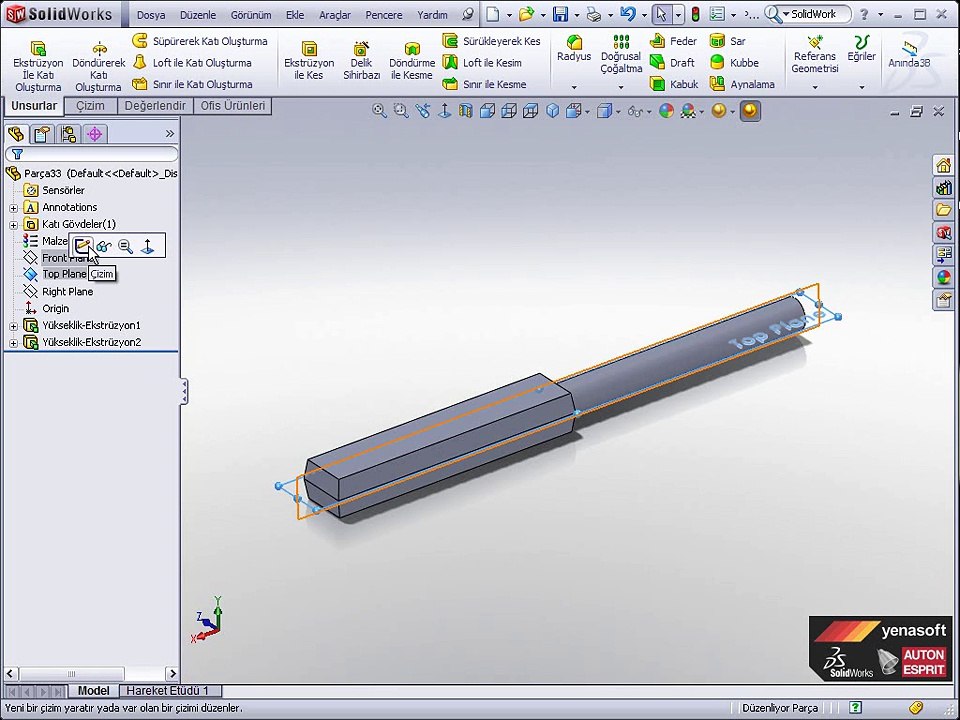Open the Eğriler curves tool
Screen dimensions: 960x720
coord(861,48)
